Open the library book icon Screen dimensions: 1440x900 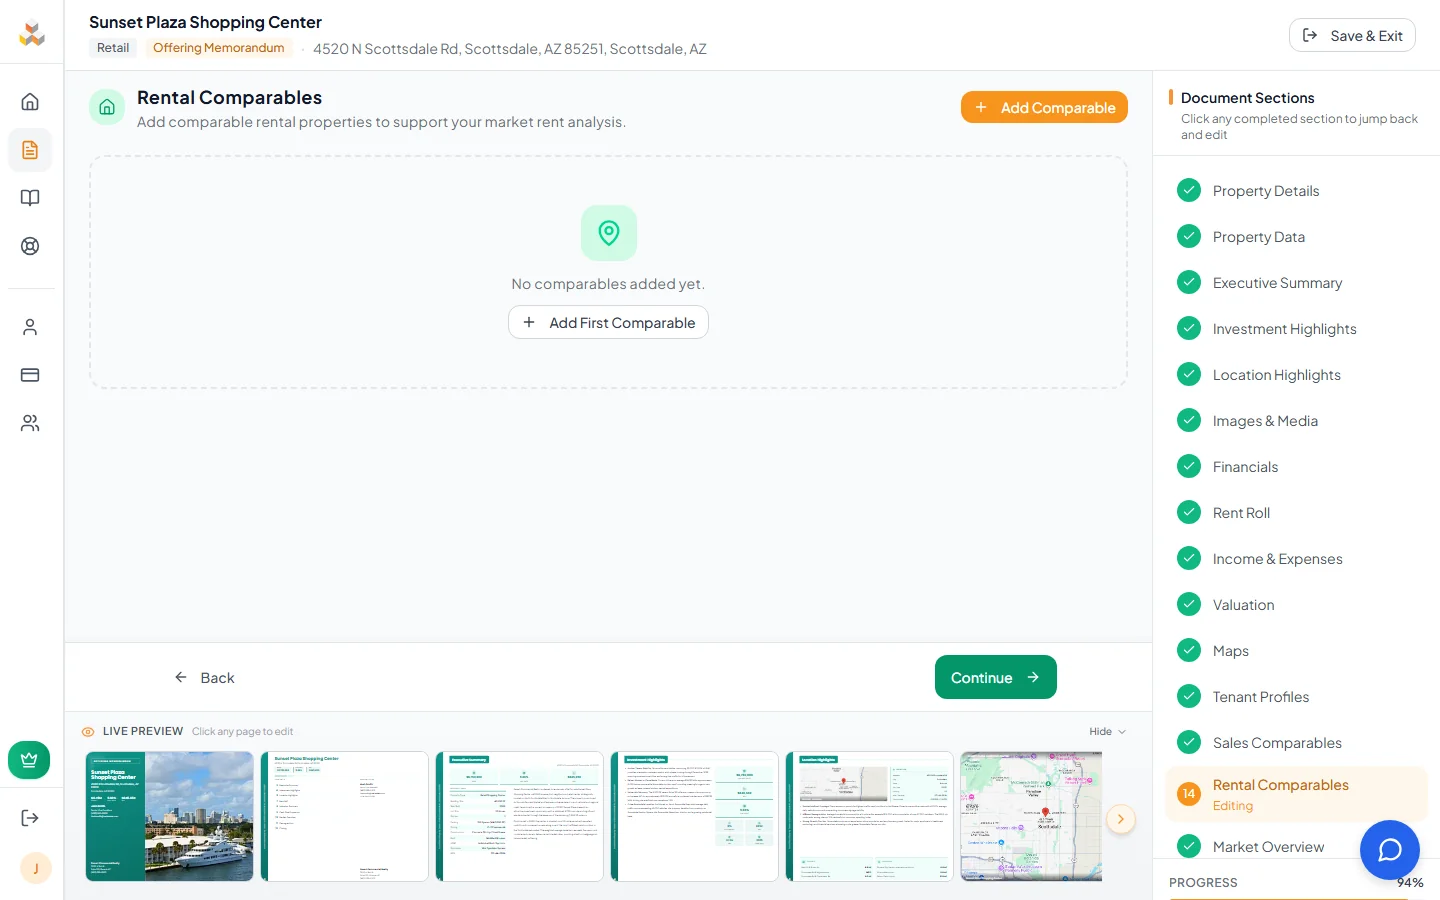(31, 198)
